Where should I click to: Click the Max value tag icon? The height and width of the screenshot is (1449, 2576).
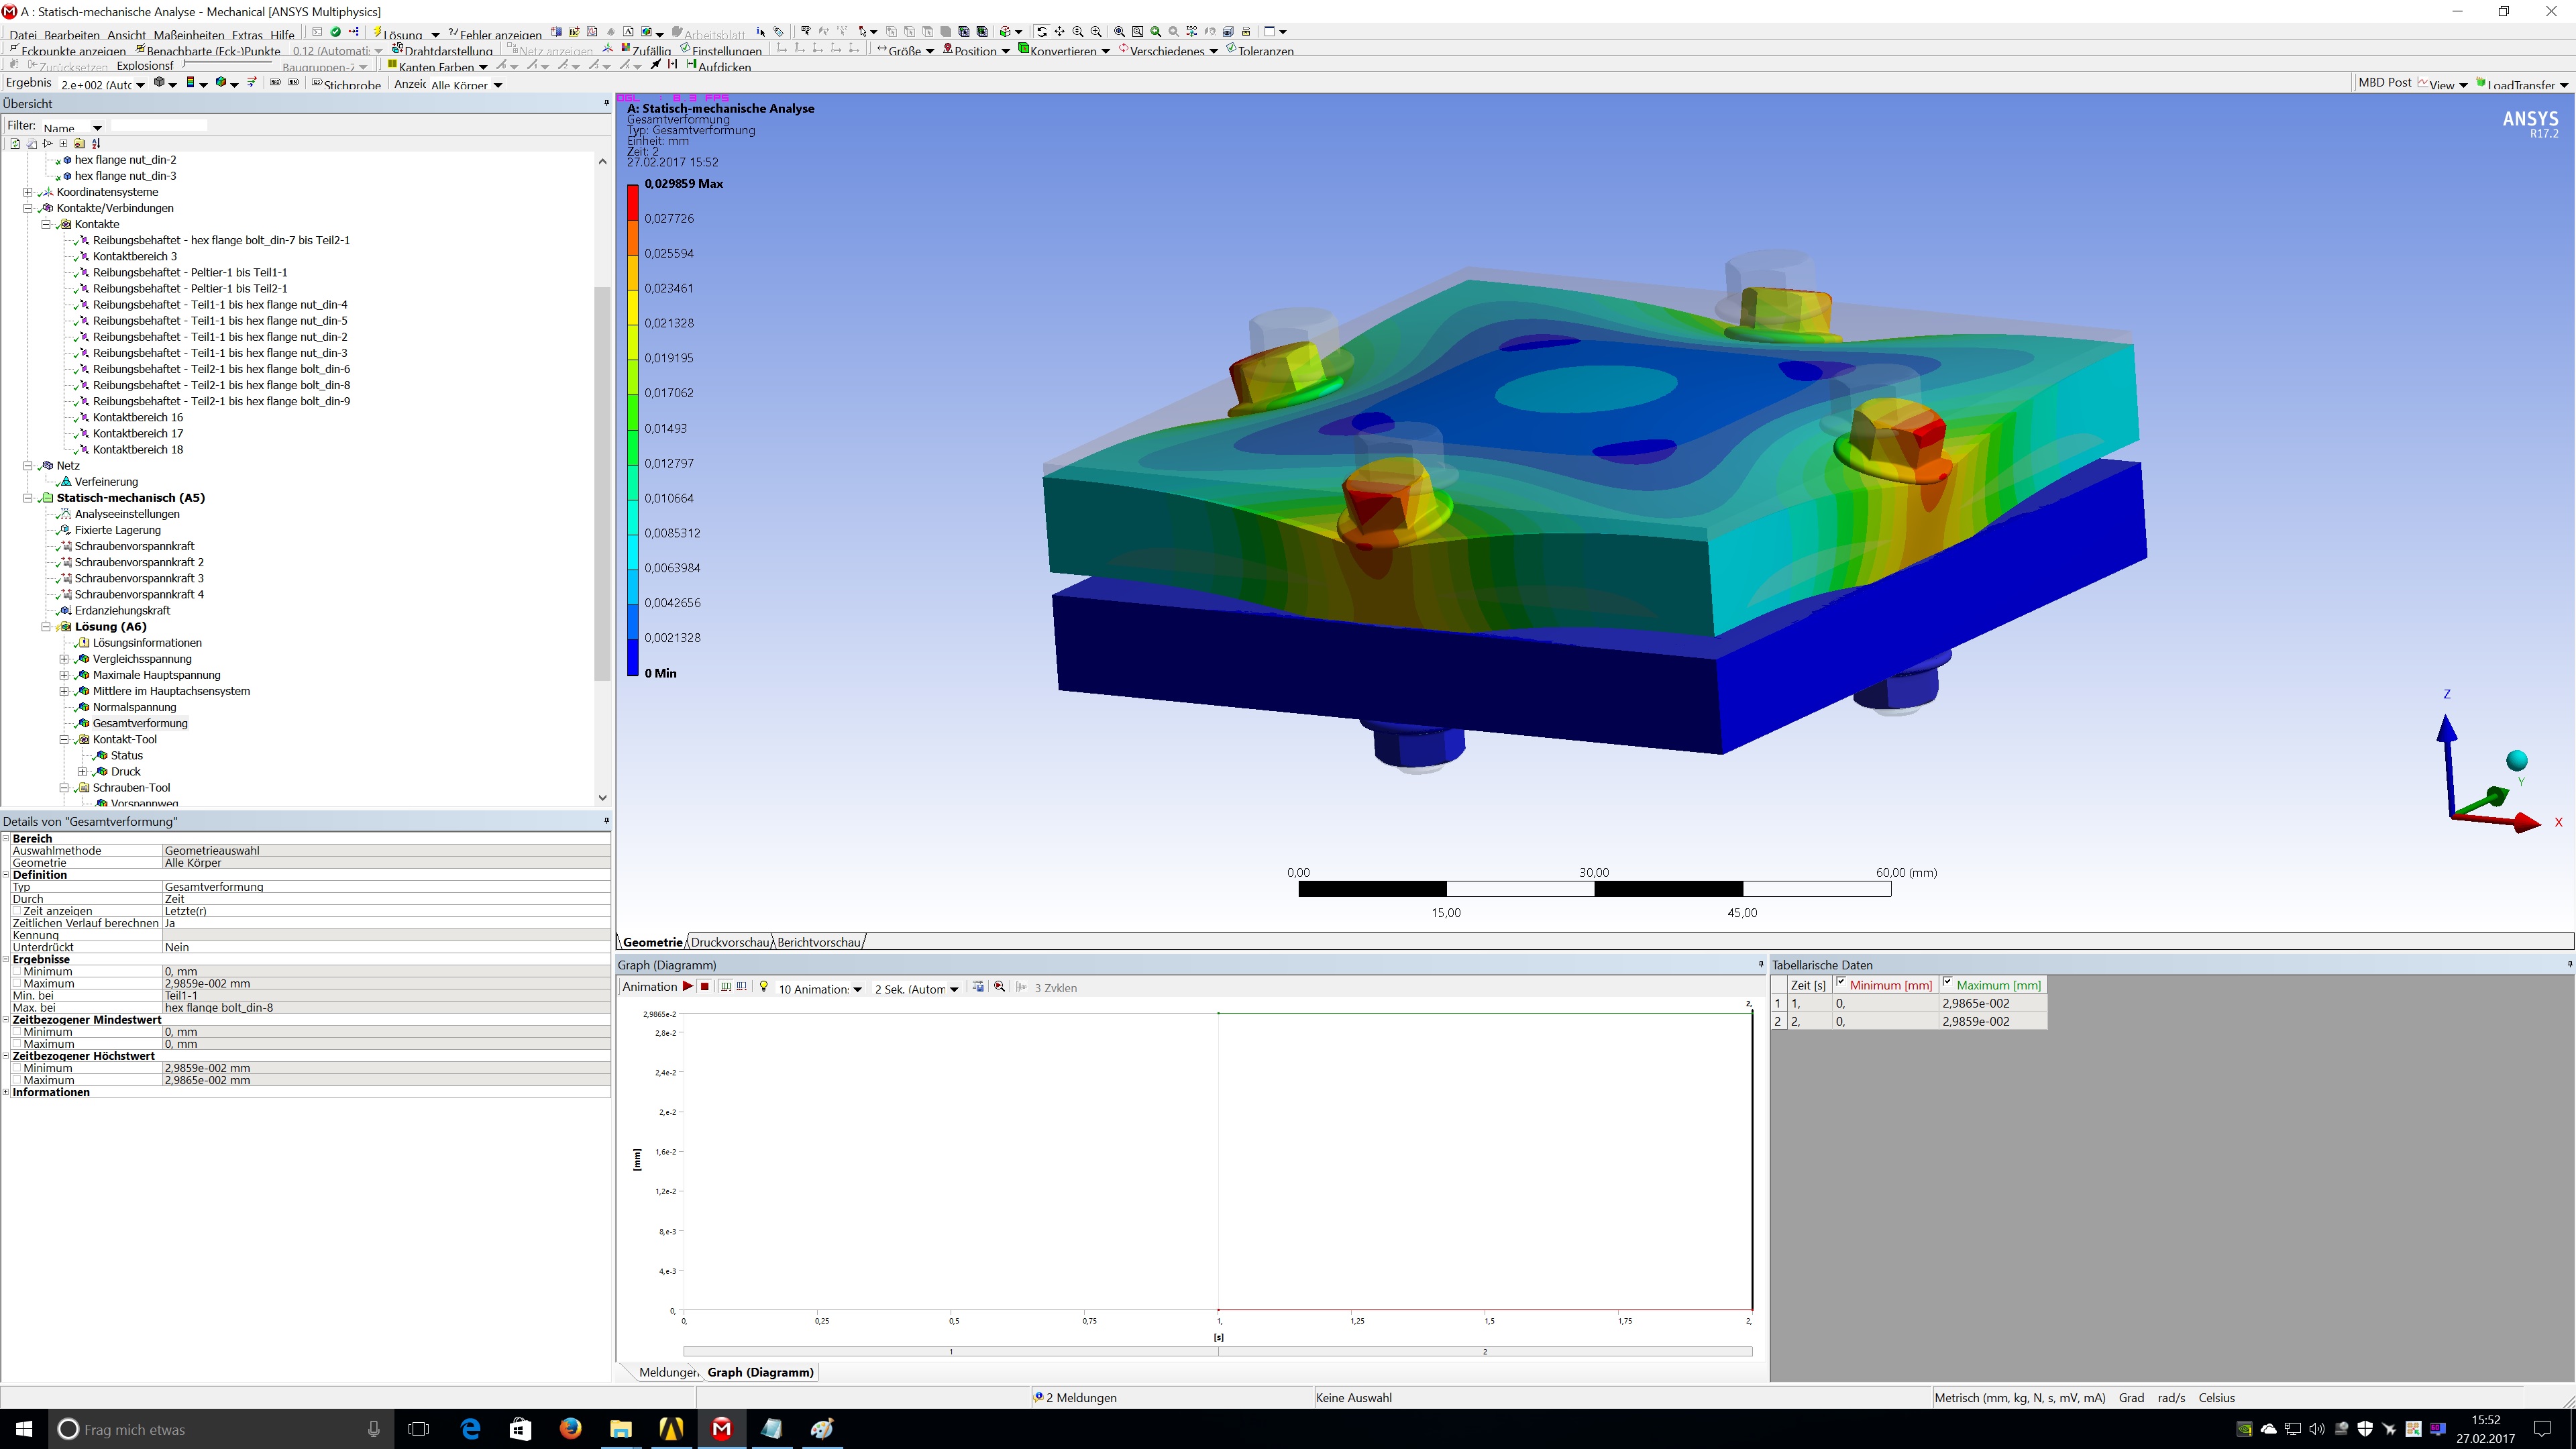click(x=276, y=83)
